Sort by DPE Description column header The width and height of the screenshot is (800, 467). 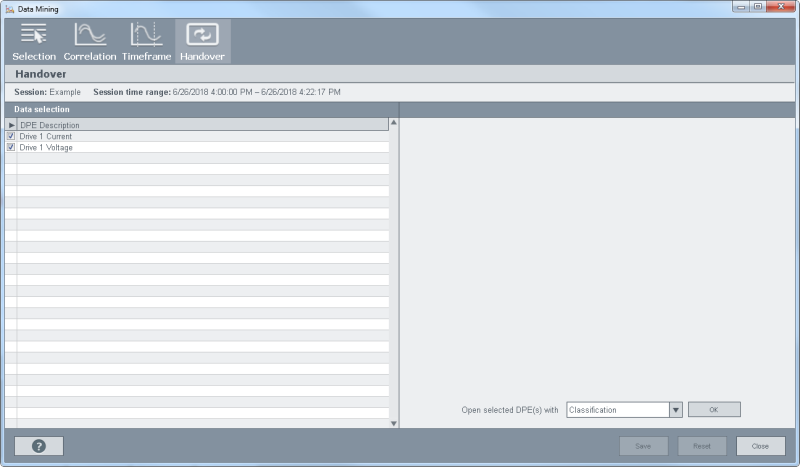203,125
